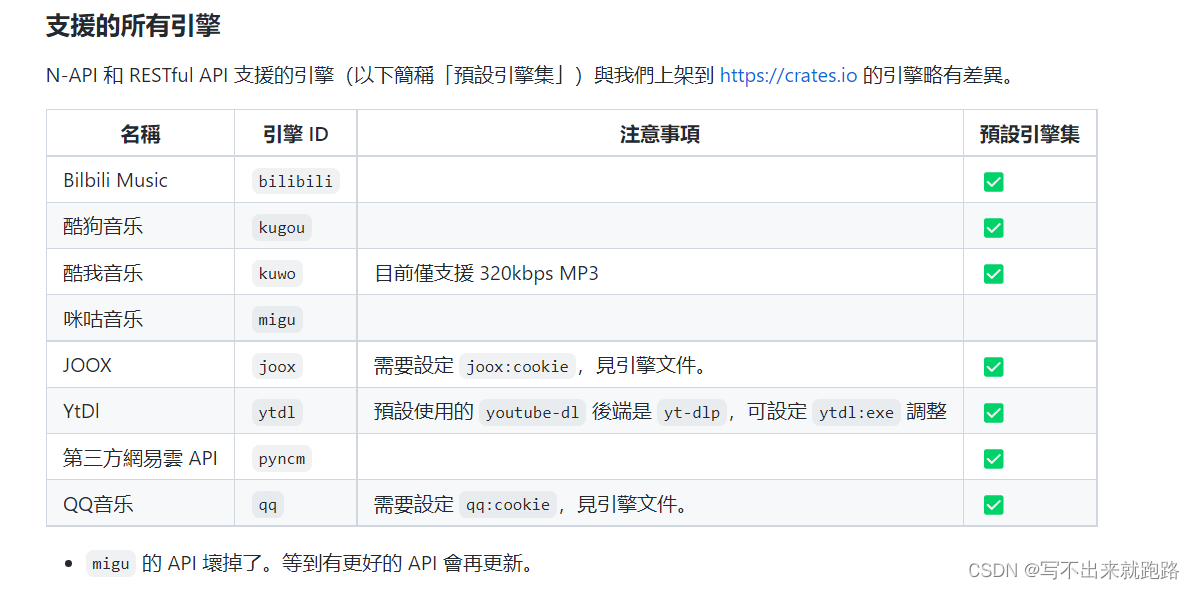Click the pyncm engine ID code
Image resolution: width=1195 pixels, height=589 pixels.
282,459
